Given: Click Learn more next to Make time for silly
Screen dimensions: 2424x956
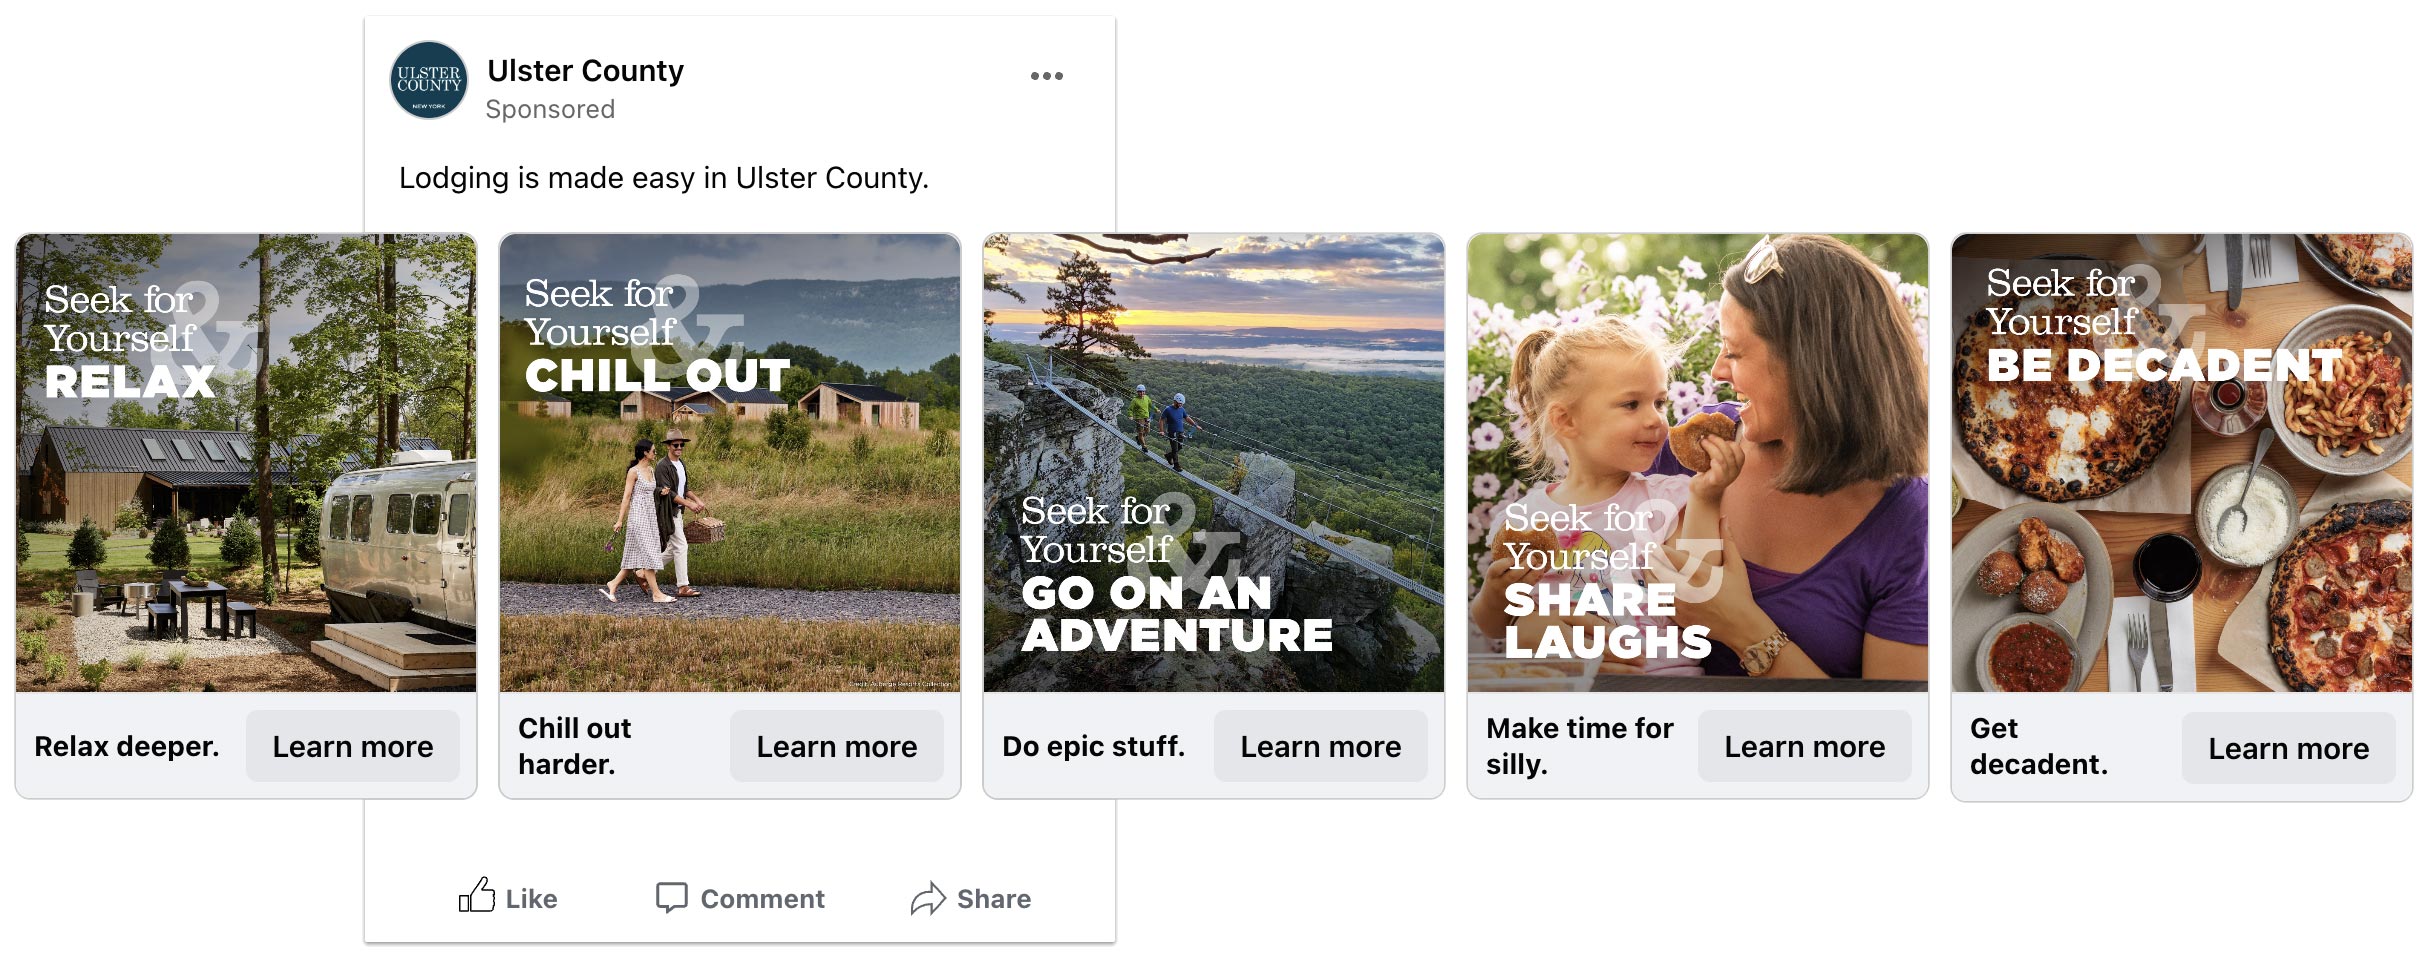Looking at the screenshot, I should point(1804,747).
